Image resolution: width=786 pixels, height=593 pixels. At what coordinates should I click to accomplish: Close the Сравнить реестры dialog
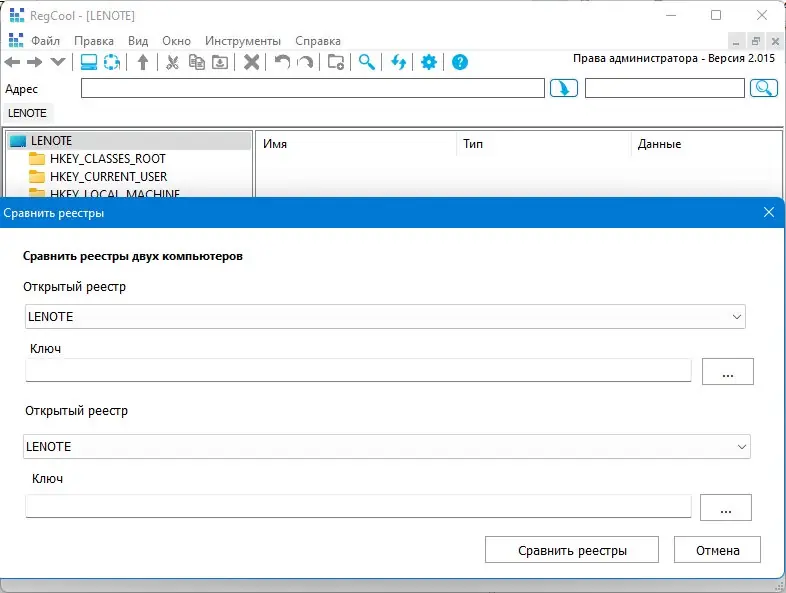(x=768, y=213)
